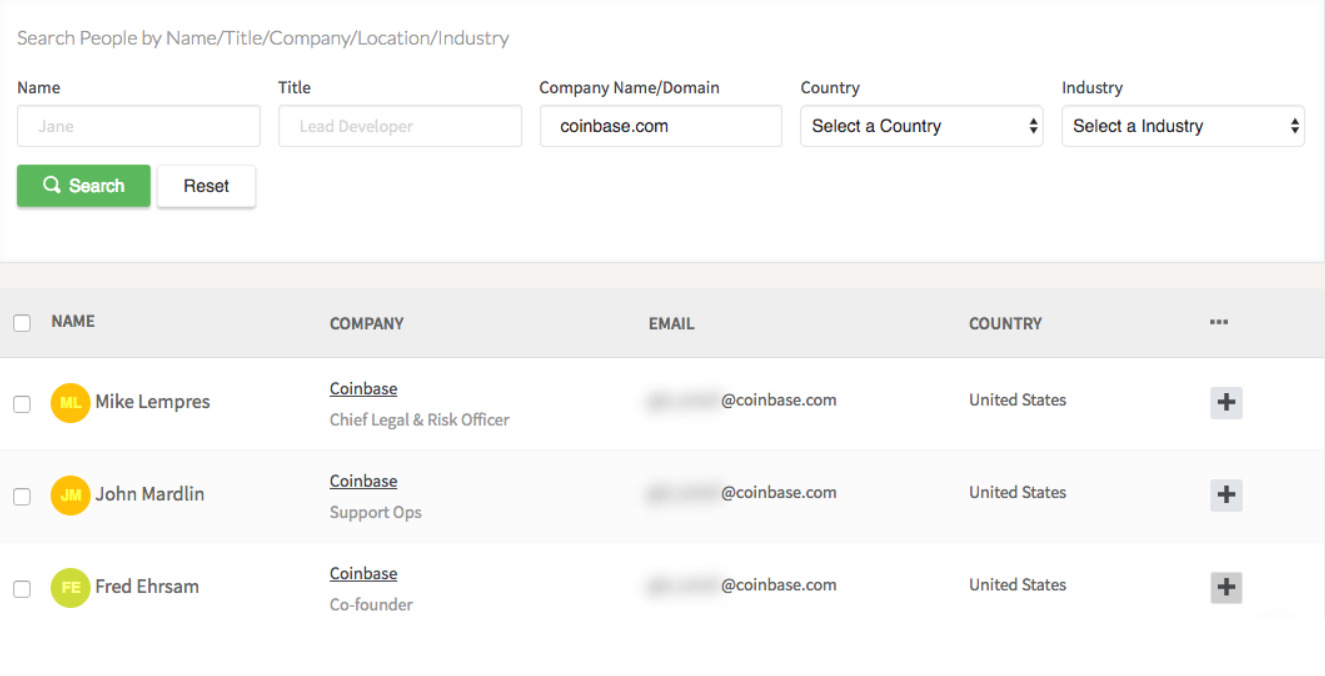Check the box next to Mike Lempres
Image resolution: width=1325 pixels, height=676 pixels.
pyautogui.click(x=22, y=404)
